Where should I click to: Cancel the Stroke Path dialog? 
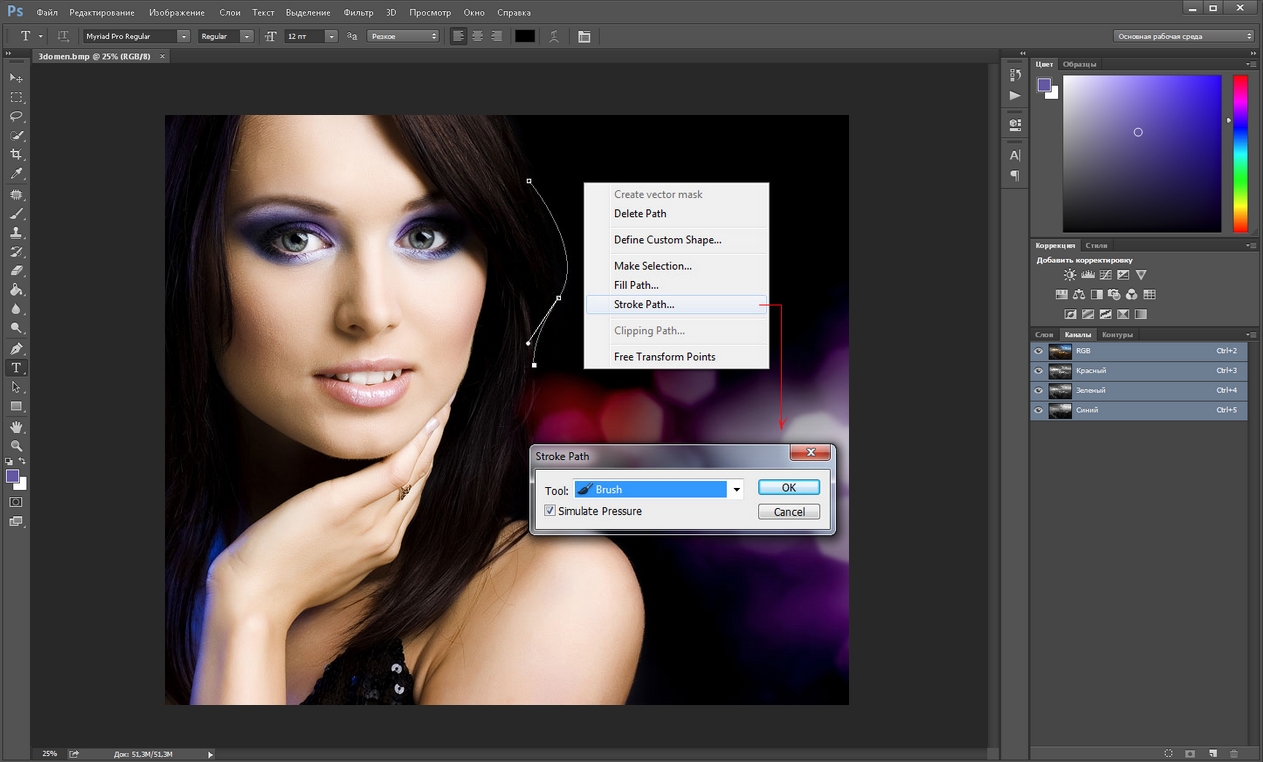tap(788, 512)
